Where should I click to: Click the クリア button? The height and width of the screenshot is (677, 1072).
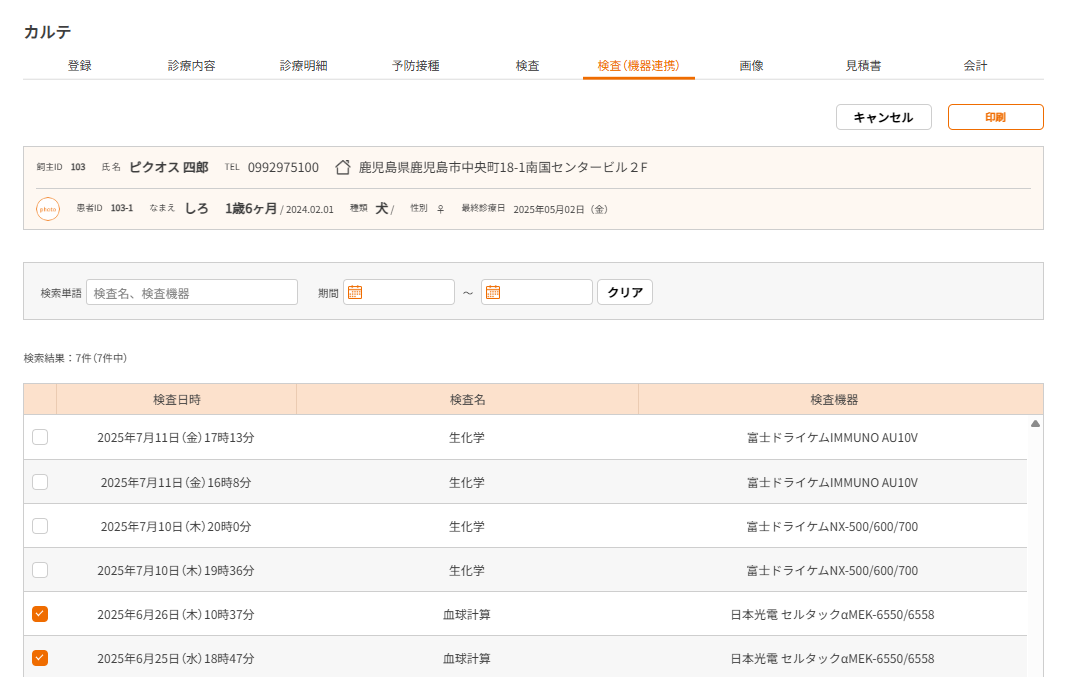tap(625, 292)
